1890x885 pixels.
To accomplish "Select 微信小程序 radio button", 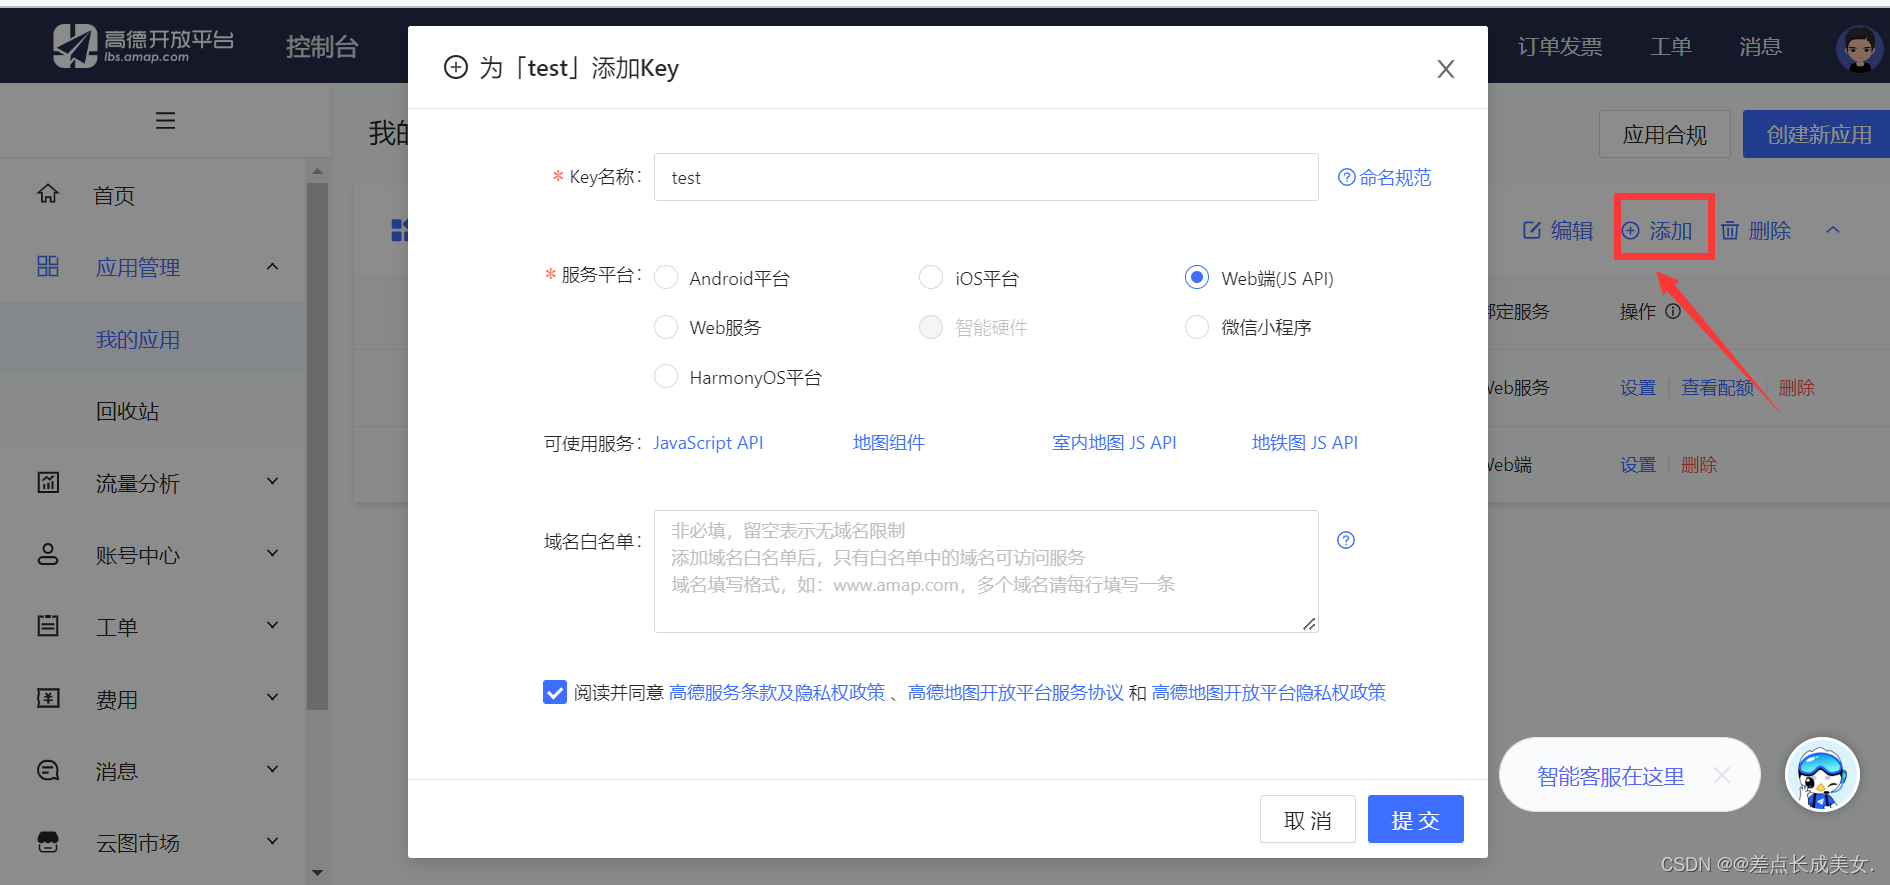I will click(x=1197, y=327).
